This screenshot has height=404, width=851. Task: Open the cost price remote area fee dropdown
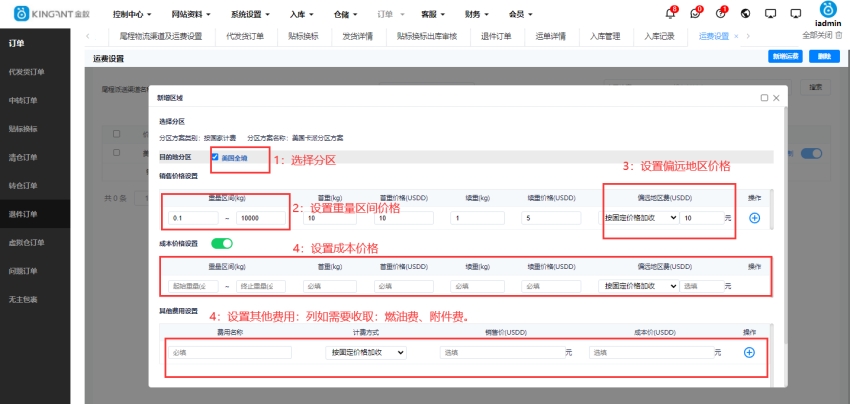(x=640, y=286)
